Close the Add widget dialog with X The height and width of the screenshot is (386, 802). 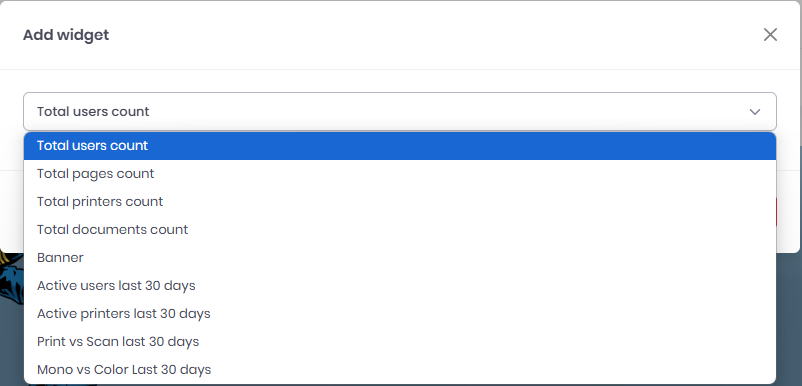[x=770, y=35]
